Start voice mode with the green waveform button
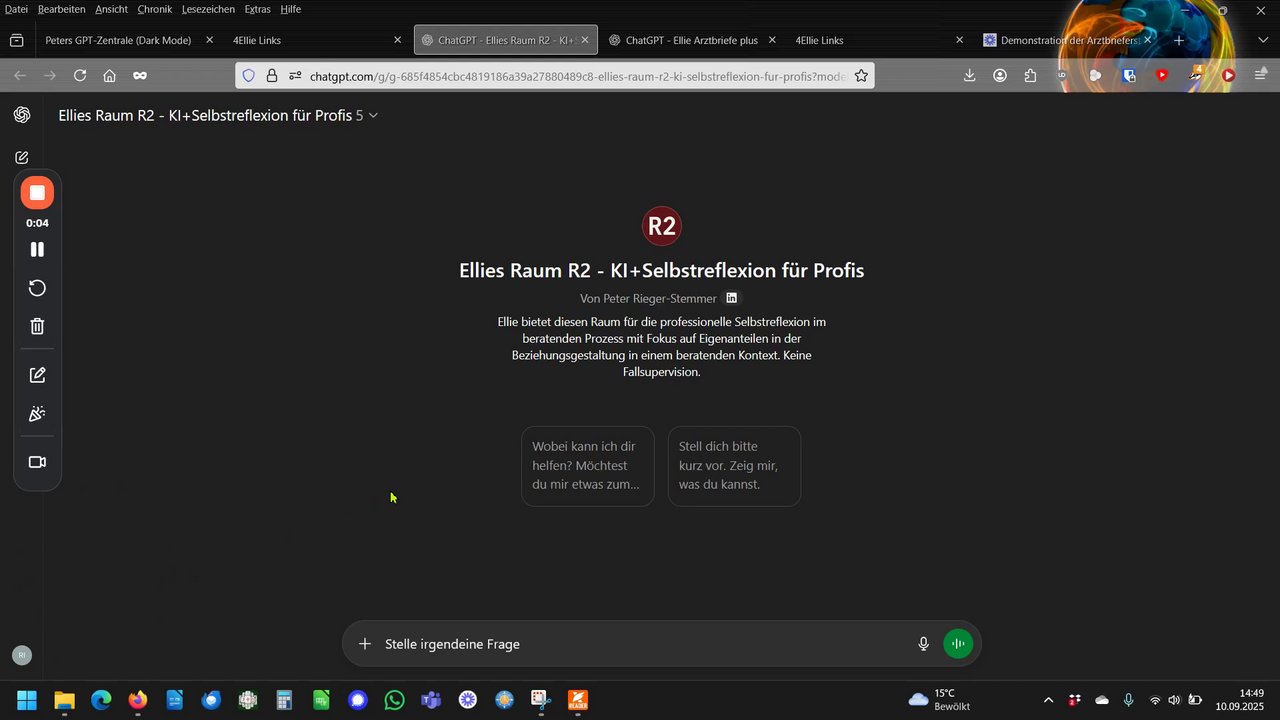1280x720 pixels. [958, 644]
